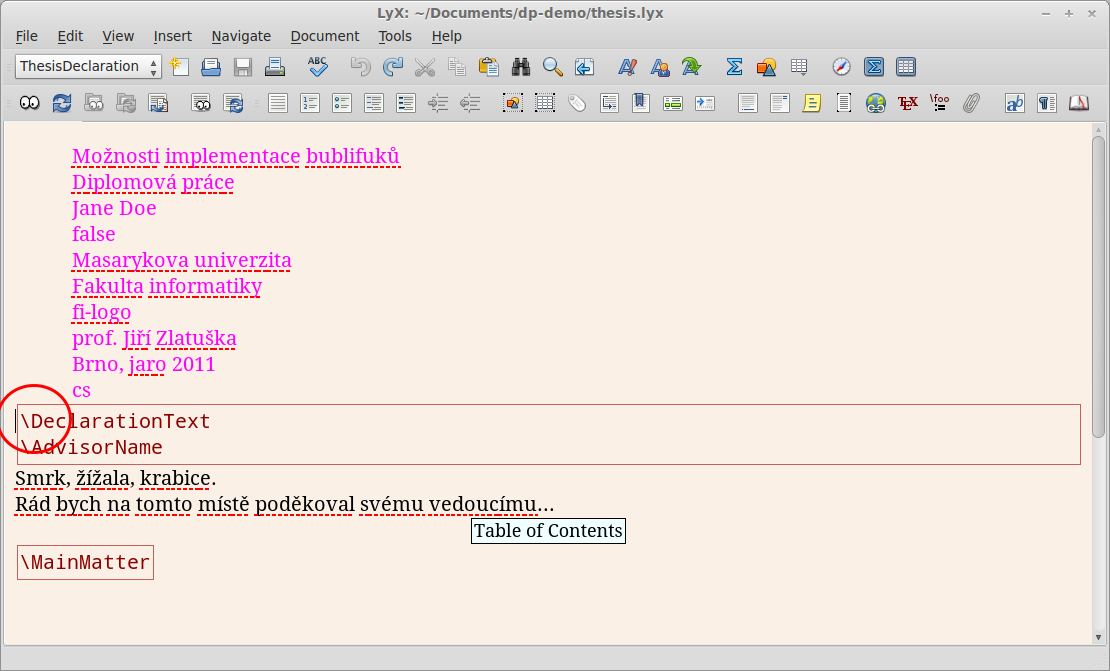Image resolution: width=1110 pixels, height=671 pixels.
Task: Insert a math macro \foo
Action: click(x=939, y=103)
